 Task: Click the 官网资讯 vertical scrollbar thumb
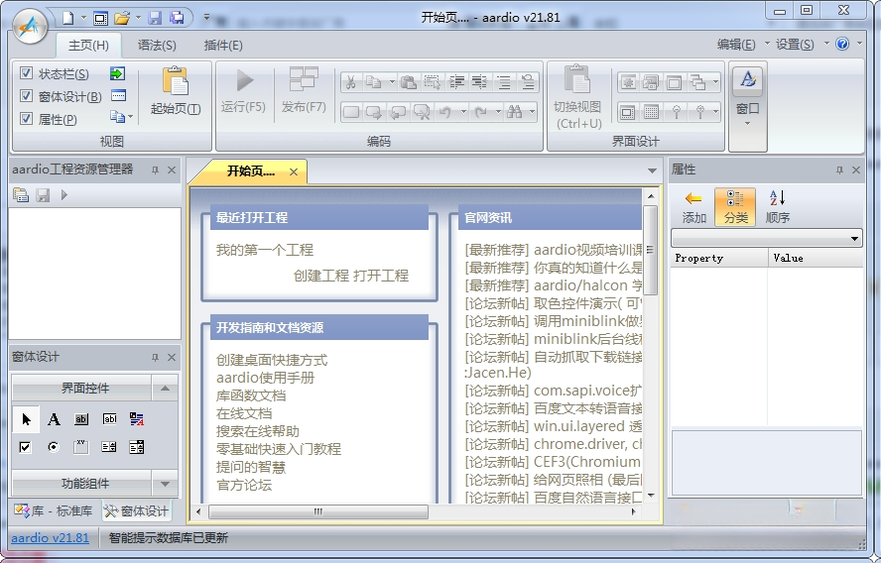click(x=651, y=250)
